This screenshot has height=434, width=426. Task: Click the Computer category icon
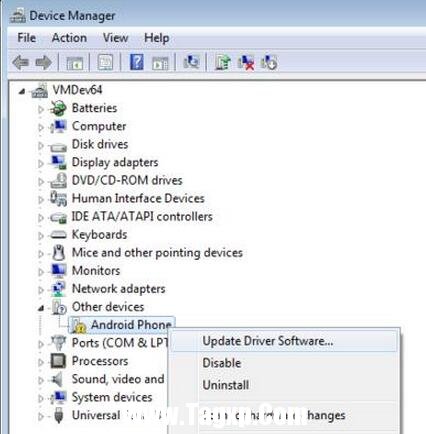point(58,126)
